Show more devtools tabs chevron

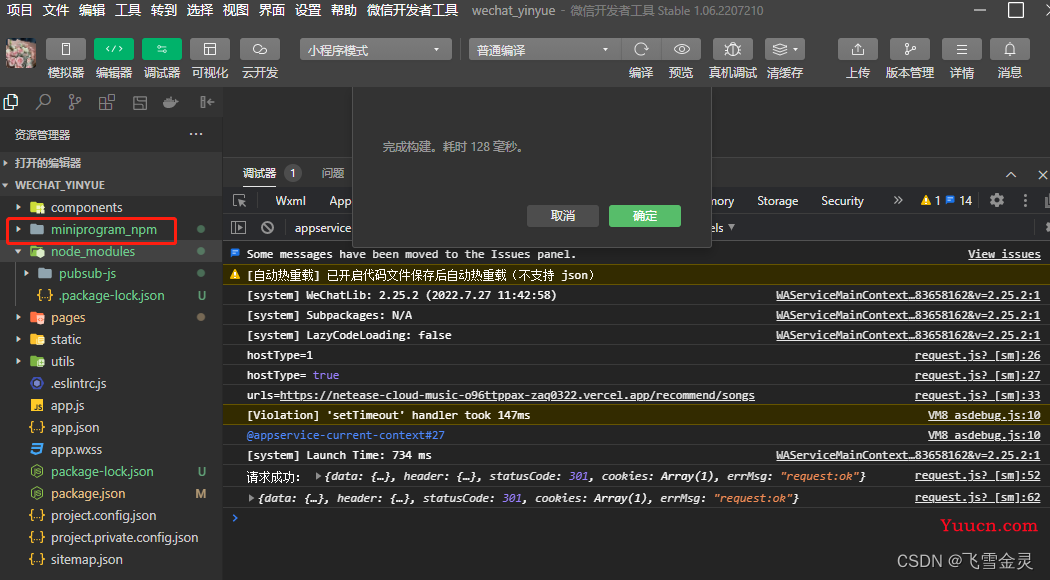[x=898, y=200]
